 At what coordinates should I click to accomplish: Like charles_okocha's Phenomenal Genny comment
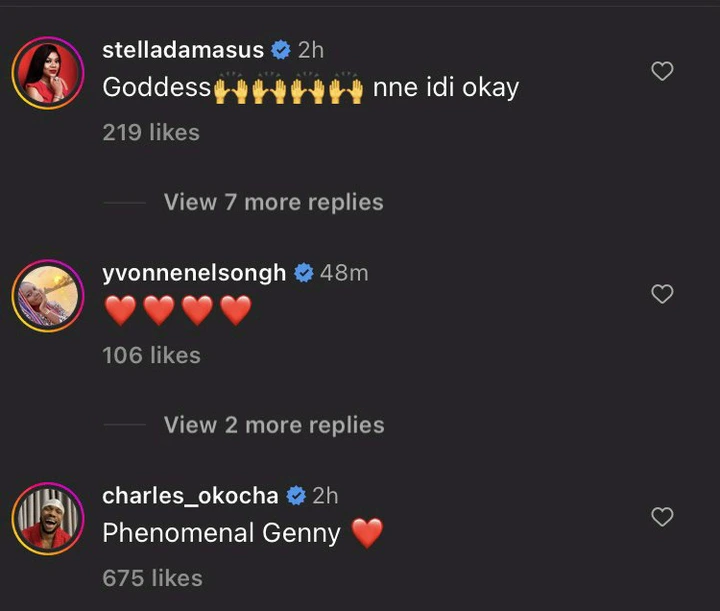(x=662, y=517)
